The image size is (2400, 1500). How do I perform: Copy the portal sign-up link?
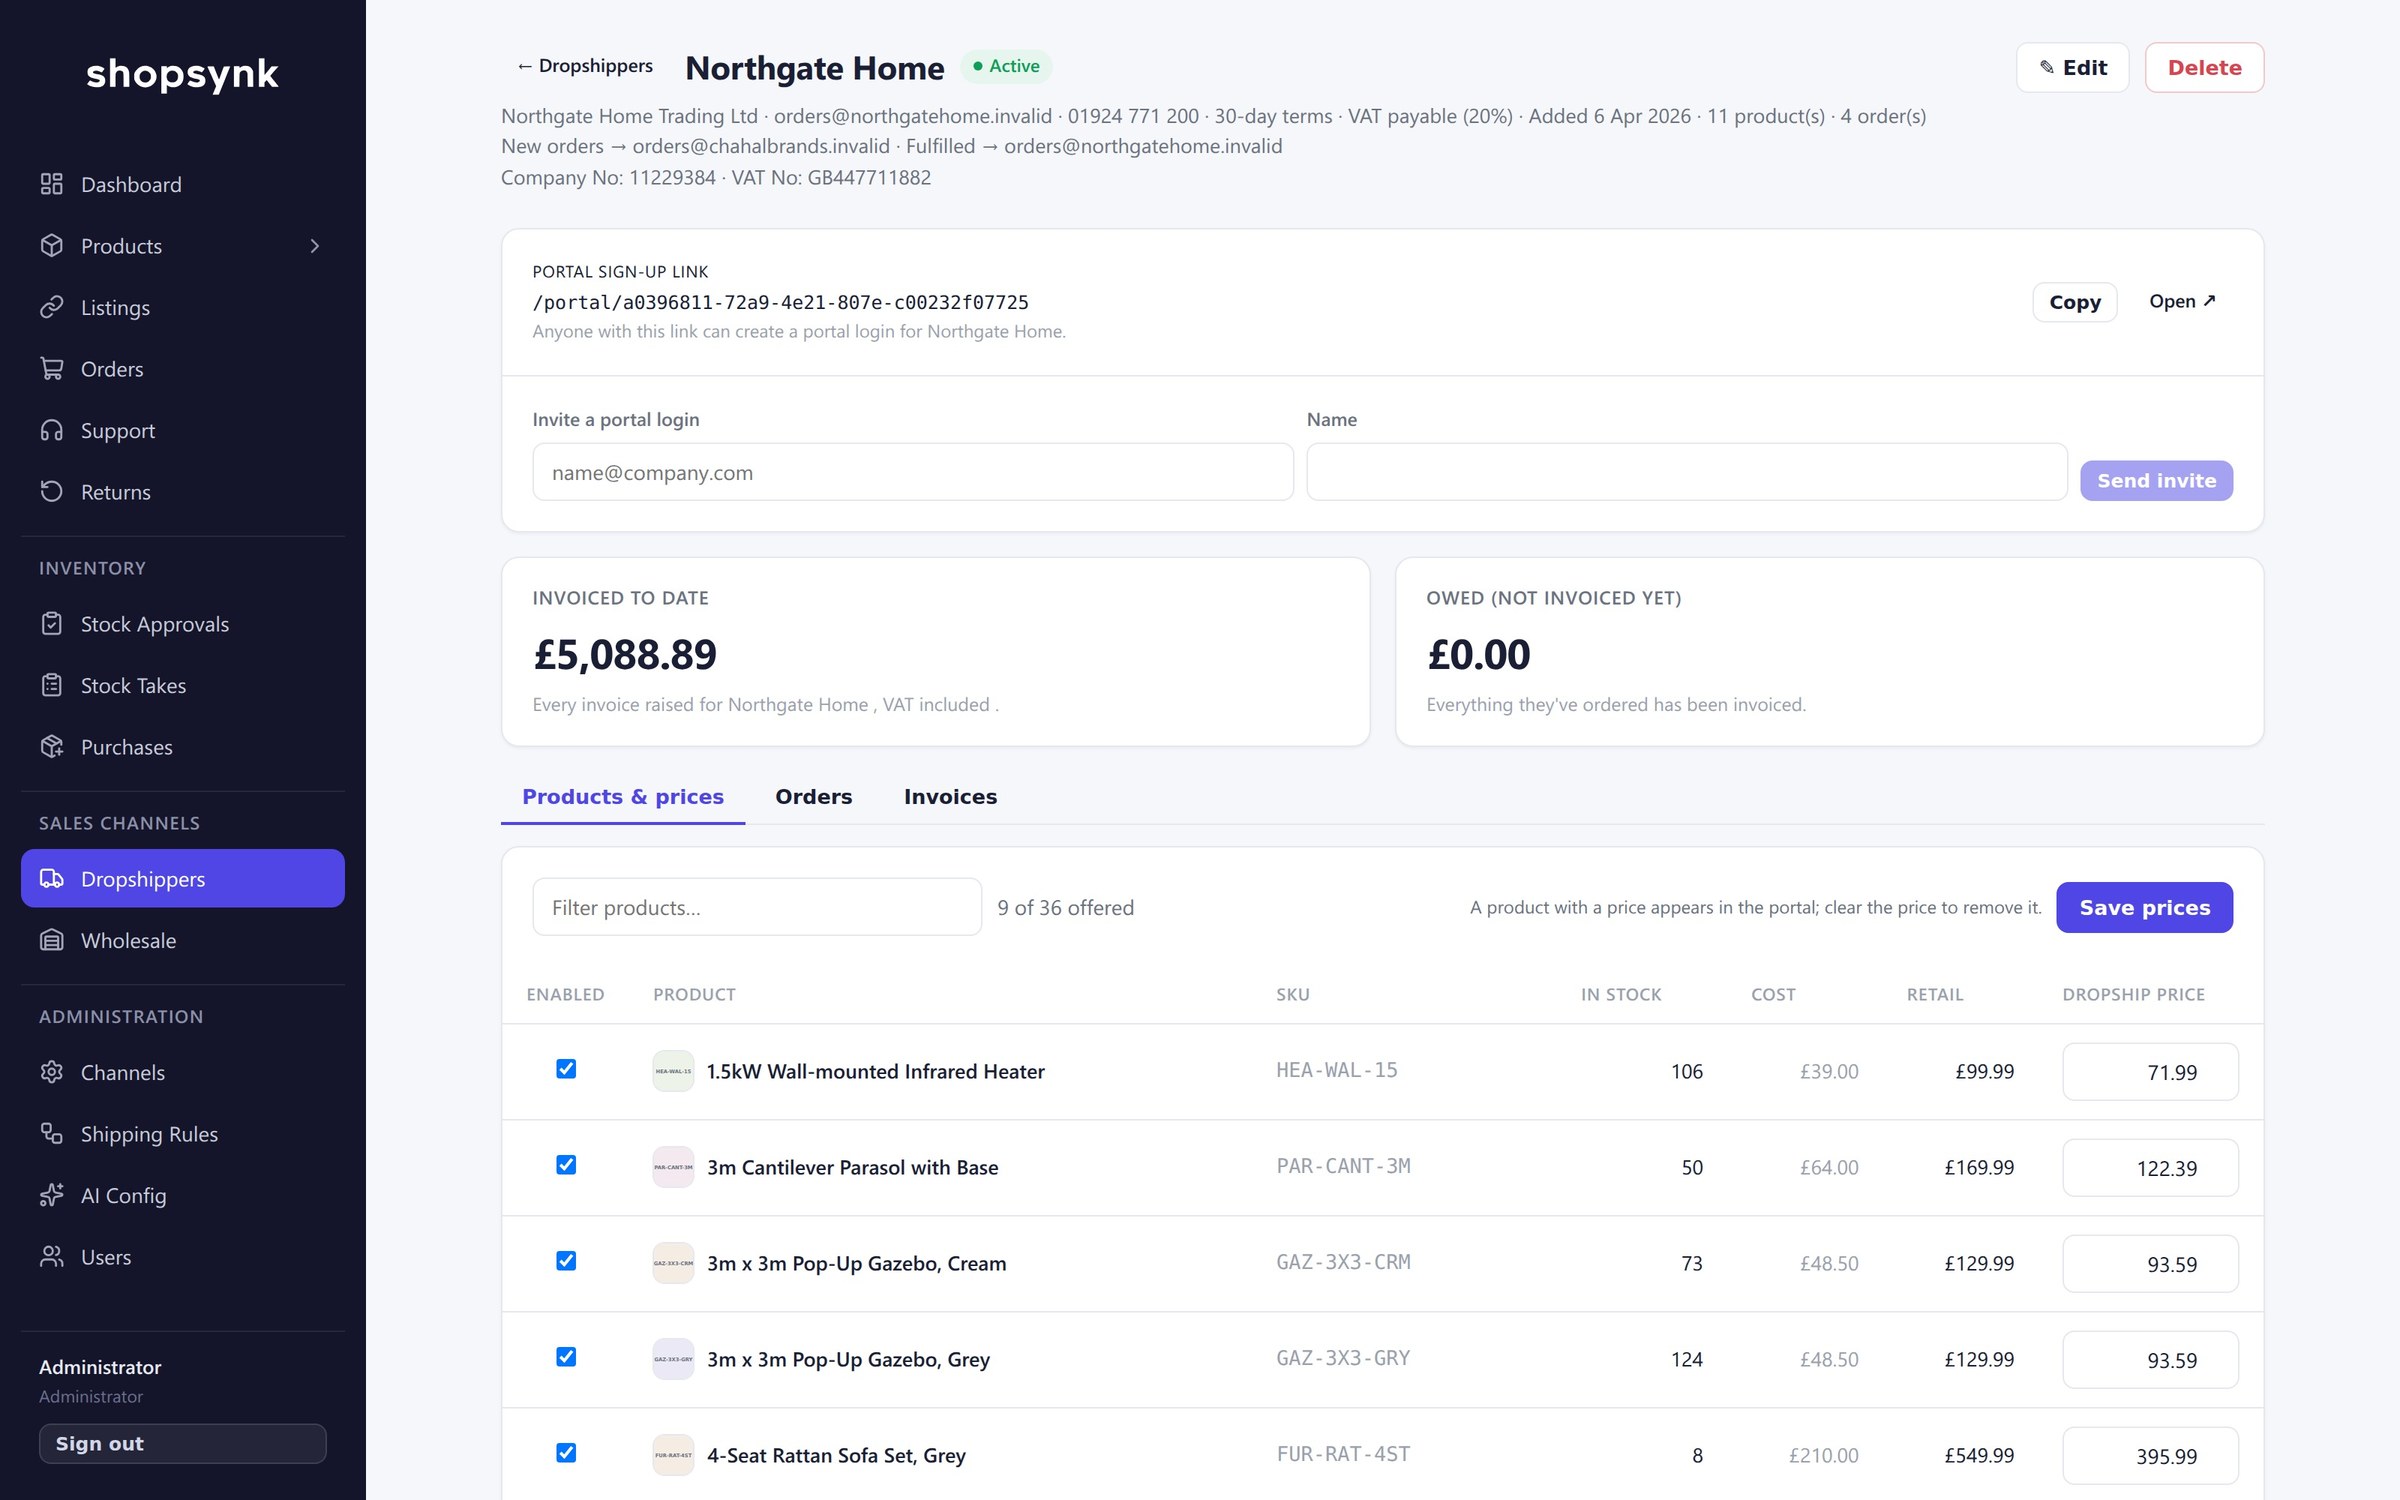[2075, 302]
